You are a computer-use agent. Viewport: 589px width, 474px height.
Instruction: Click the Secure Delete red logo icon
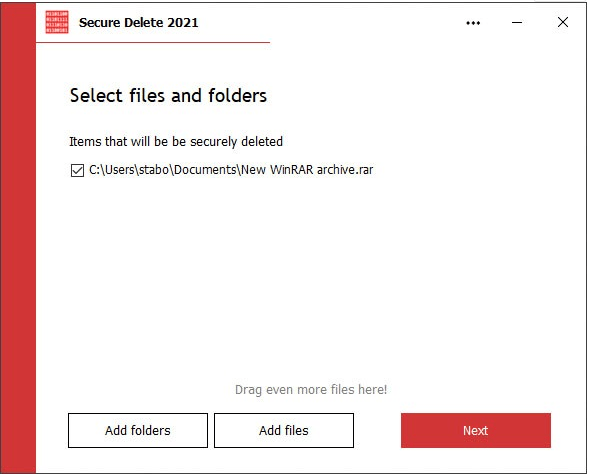pos(57,22)
